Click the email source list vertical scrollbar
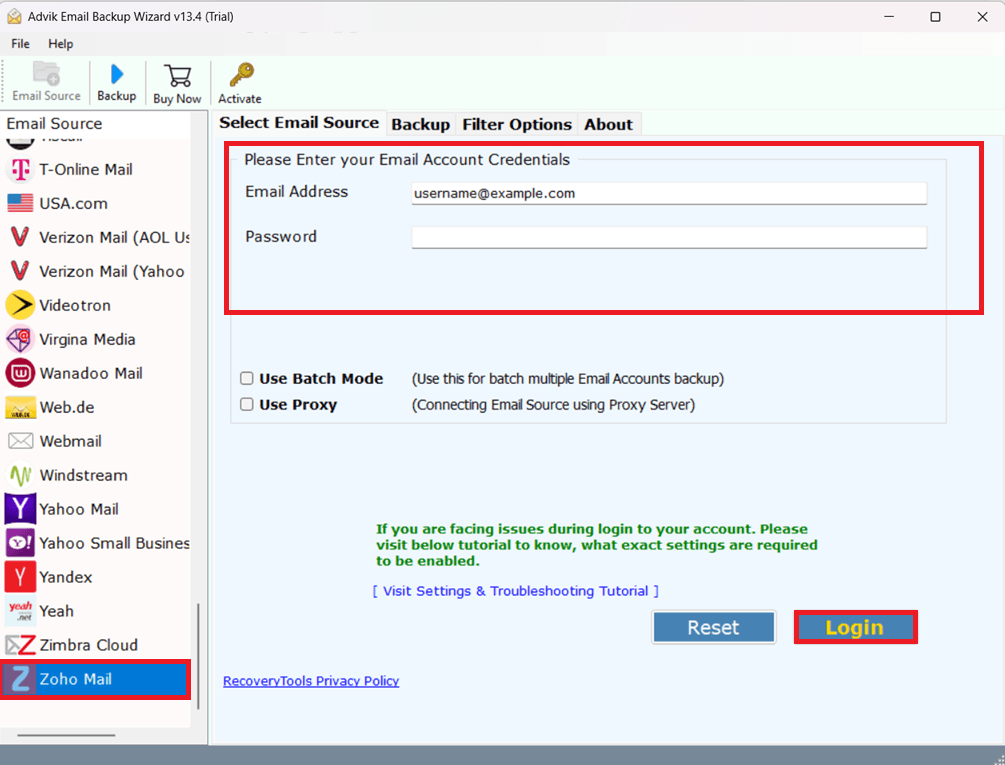The height and width of the screenshot is (765, 1005). coord(199,656)
